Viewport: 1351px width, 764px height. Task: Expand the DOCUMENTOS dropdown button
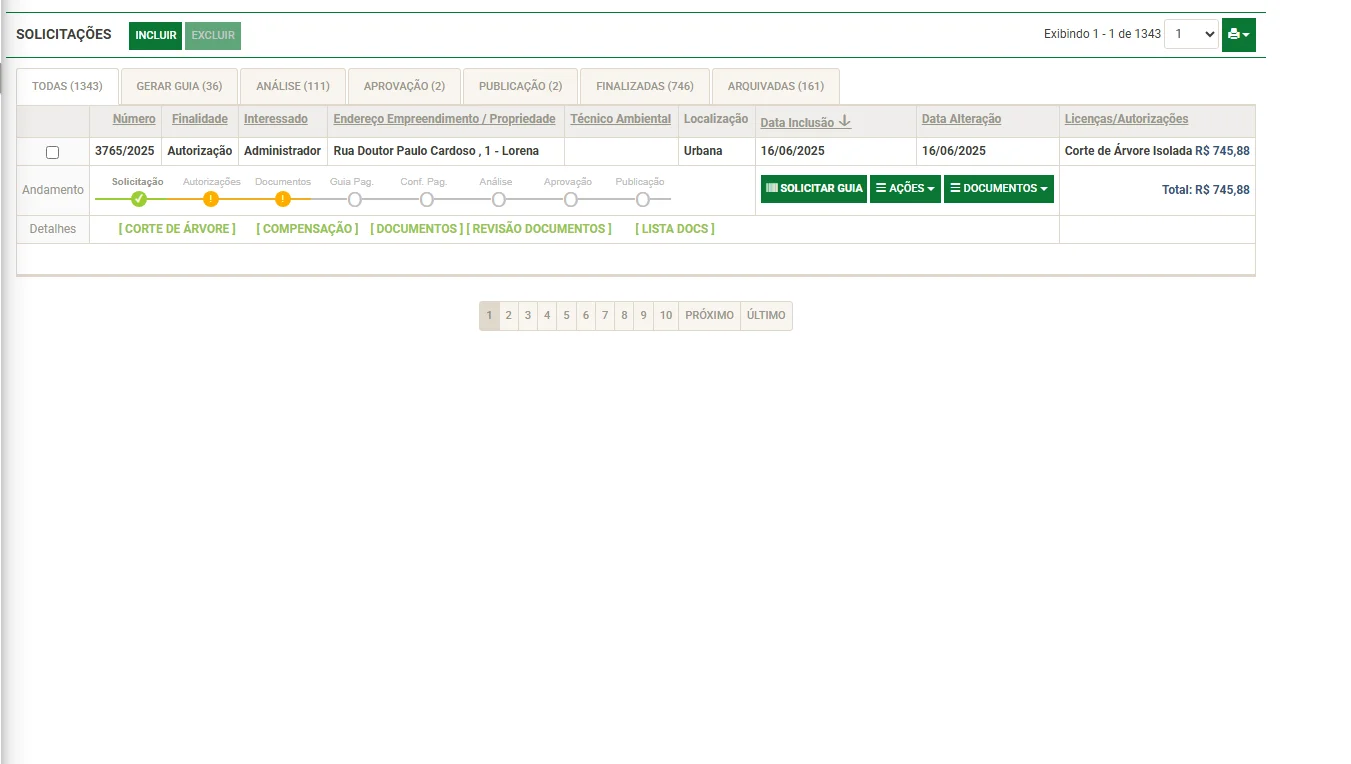pos(998,189)
